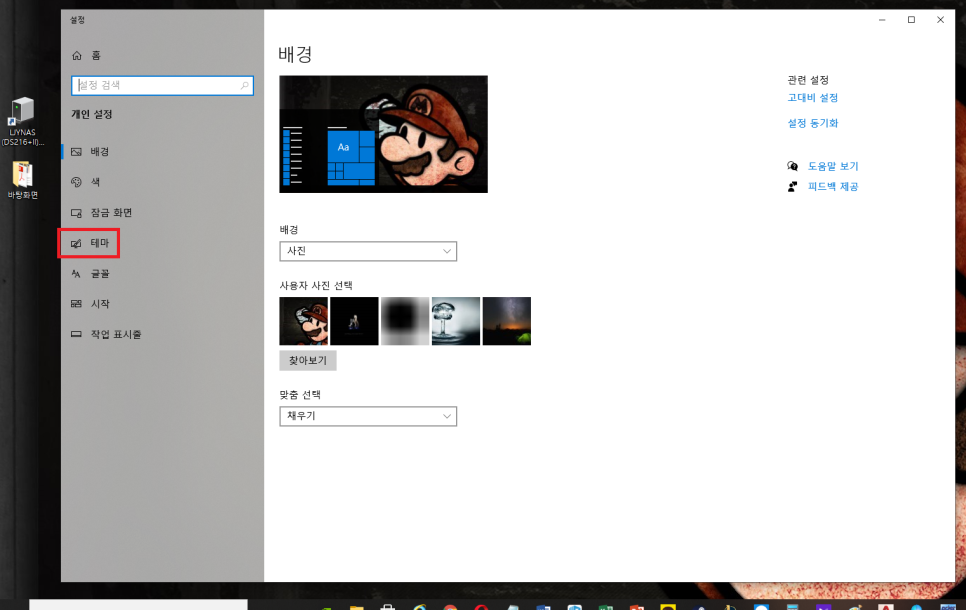This screenshot has height=610, width=966.
Task: Open 작업 표시줄 taskbar settings
Action: click(106, 334)
